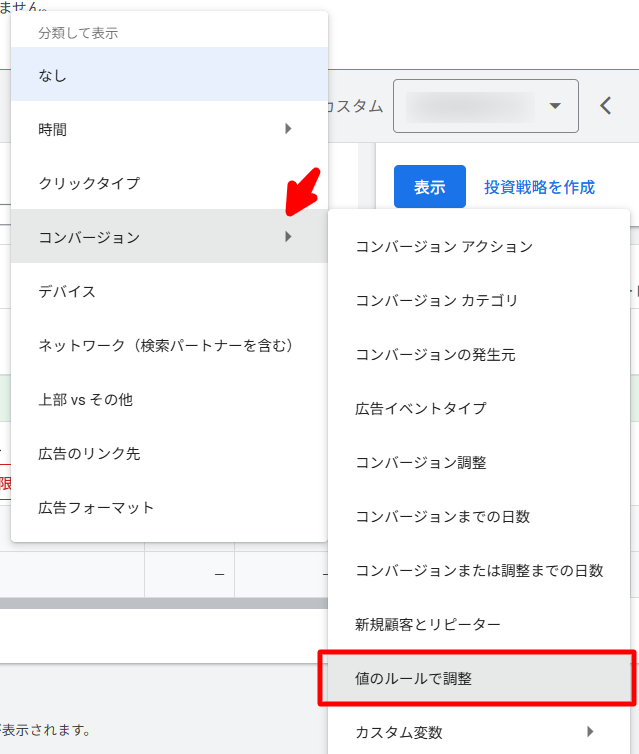Image resolution: width=639 pixels, height=754 pixels.
Task: Expand arrow next to 時間
Action: coord(288,128)
